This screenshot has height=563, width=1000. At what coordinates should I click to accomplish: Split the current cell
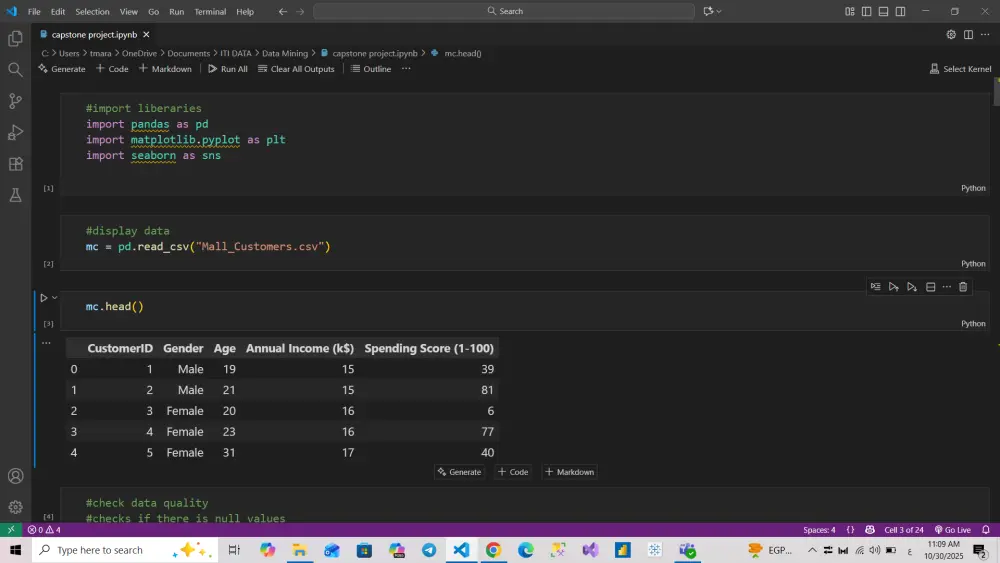(x=930, y=287)
